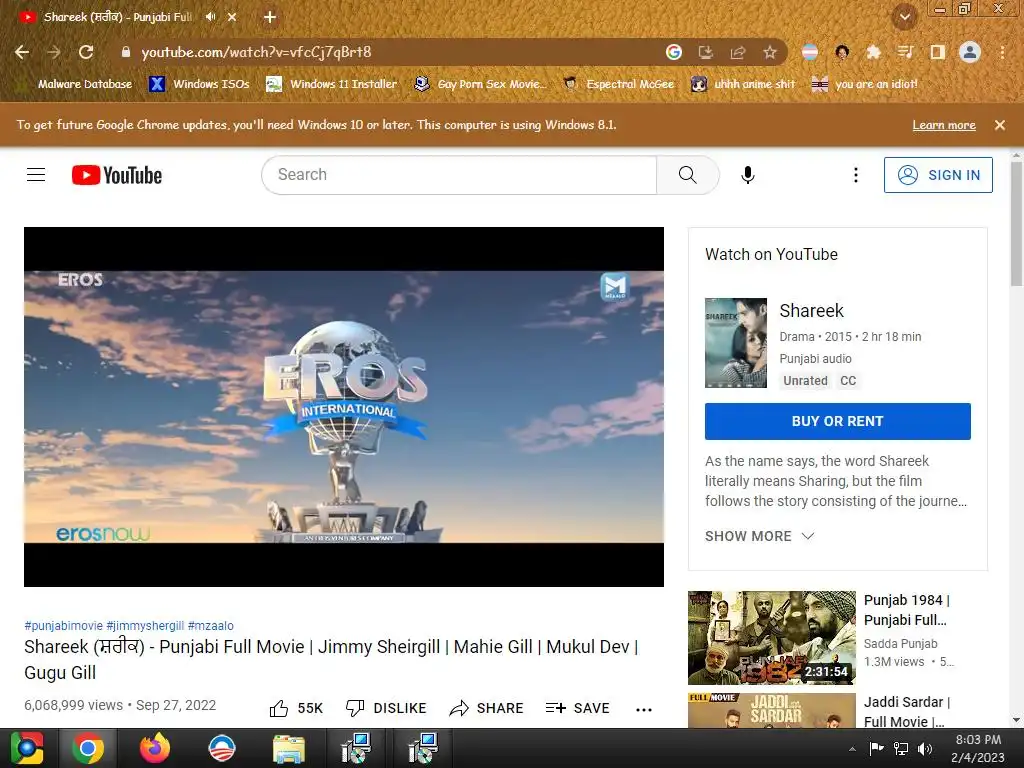Click the install app icon in the address bar
Screen dimensions: 1024x768
705,52
